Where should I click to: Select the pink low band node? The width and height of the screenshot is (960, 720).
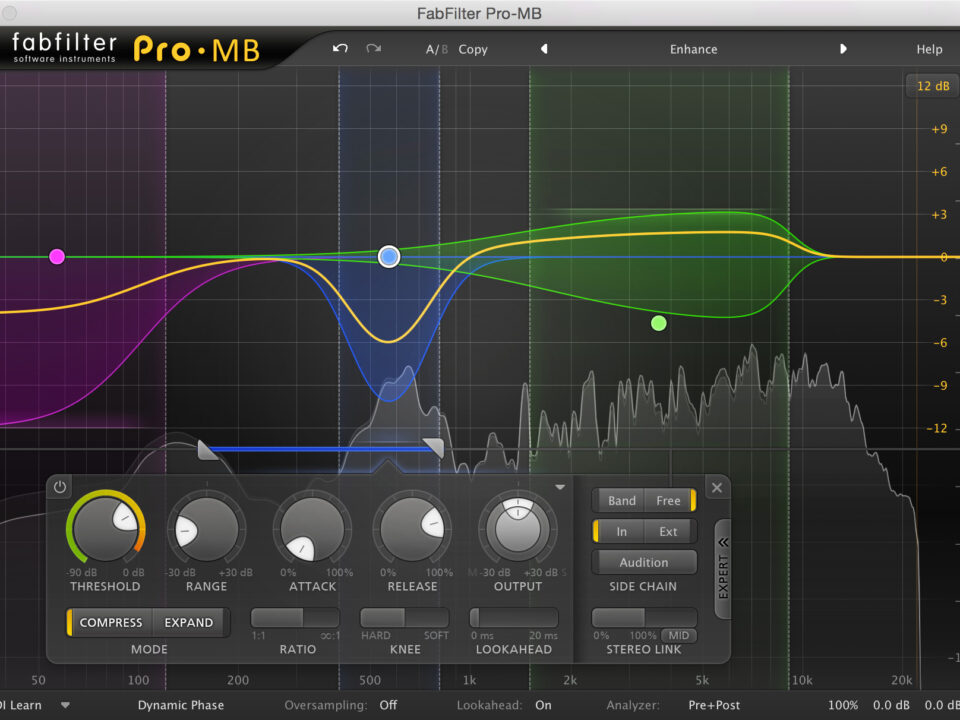tap(57, 257)
